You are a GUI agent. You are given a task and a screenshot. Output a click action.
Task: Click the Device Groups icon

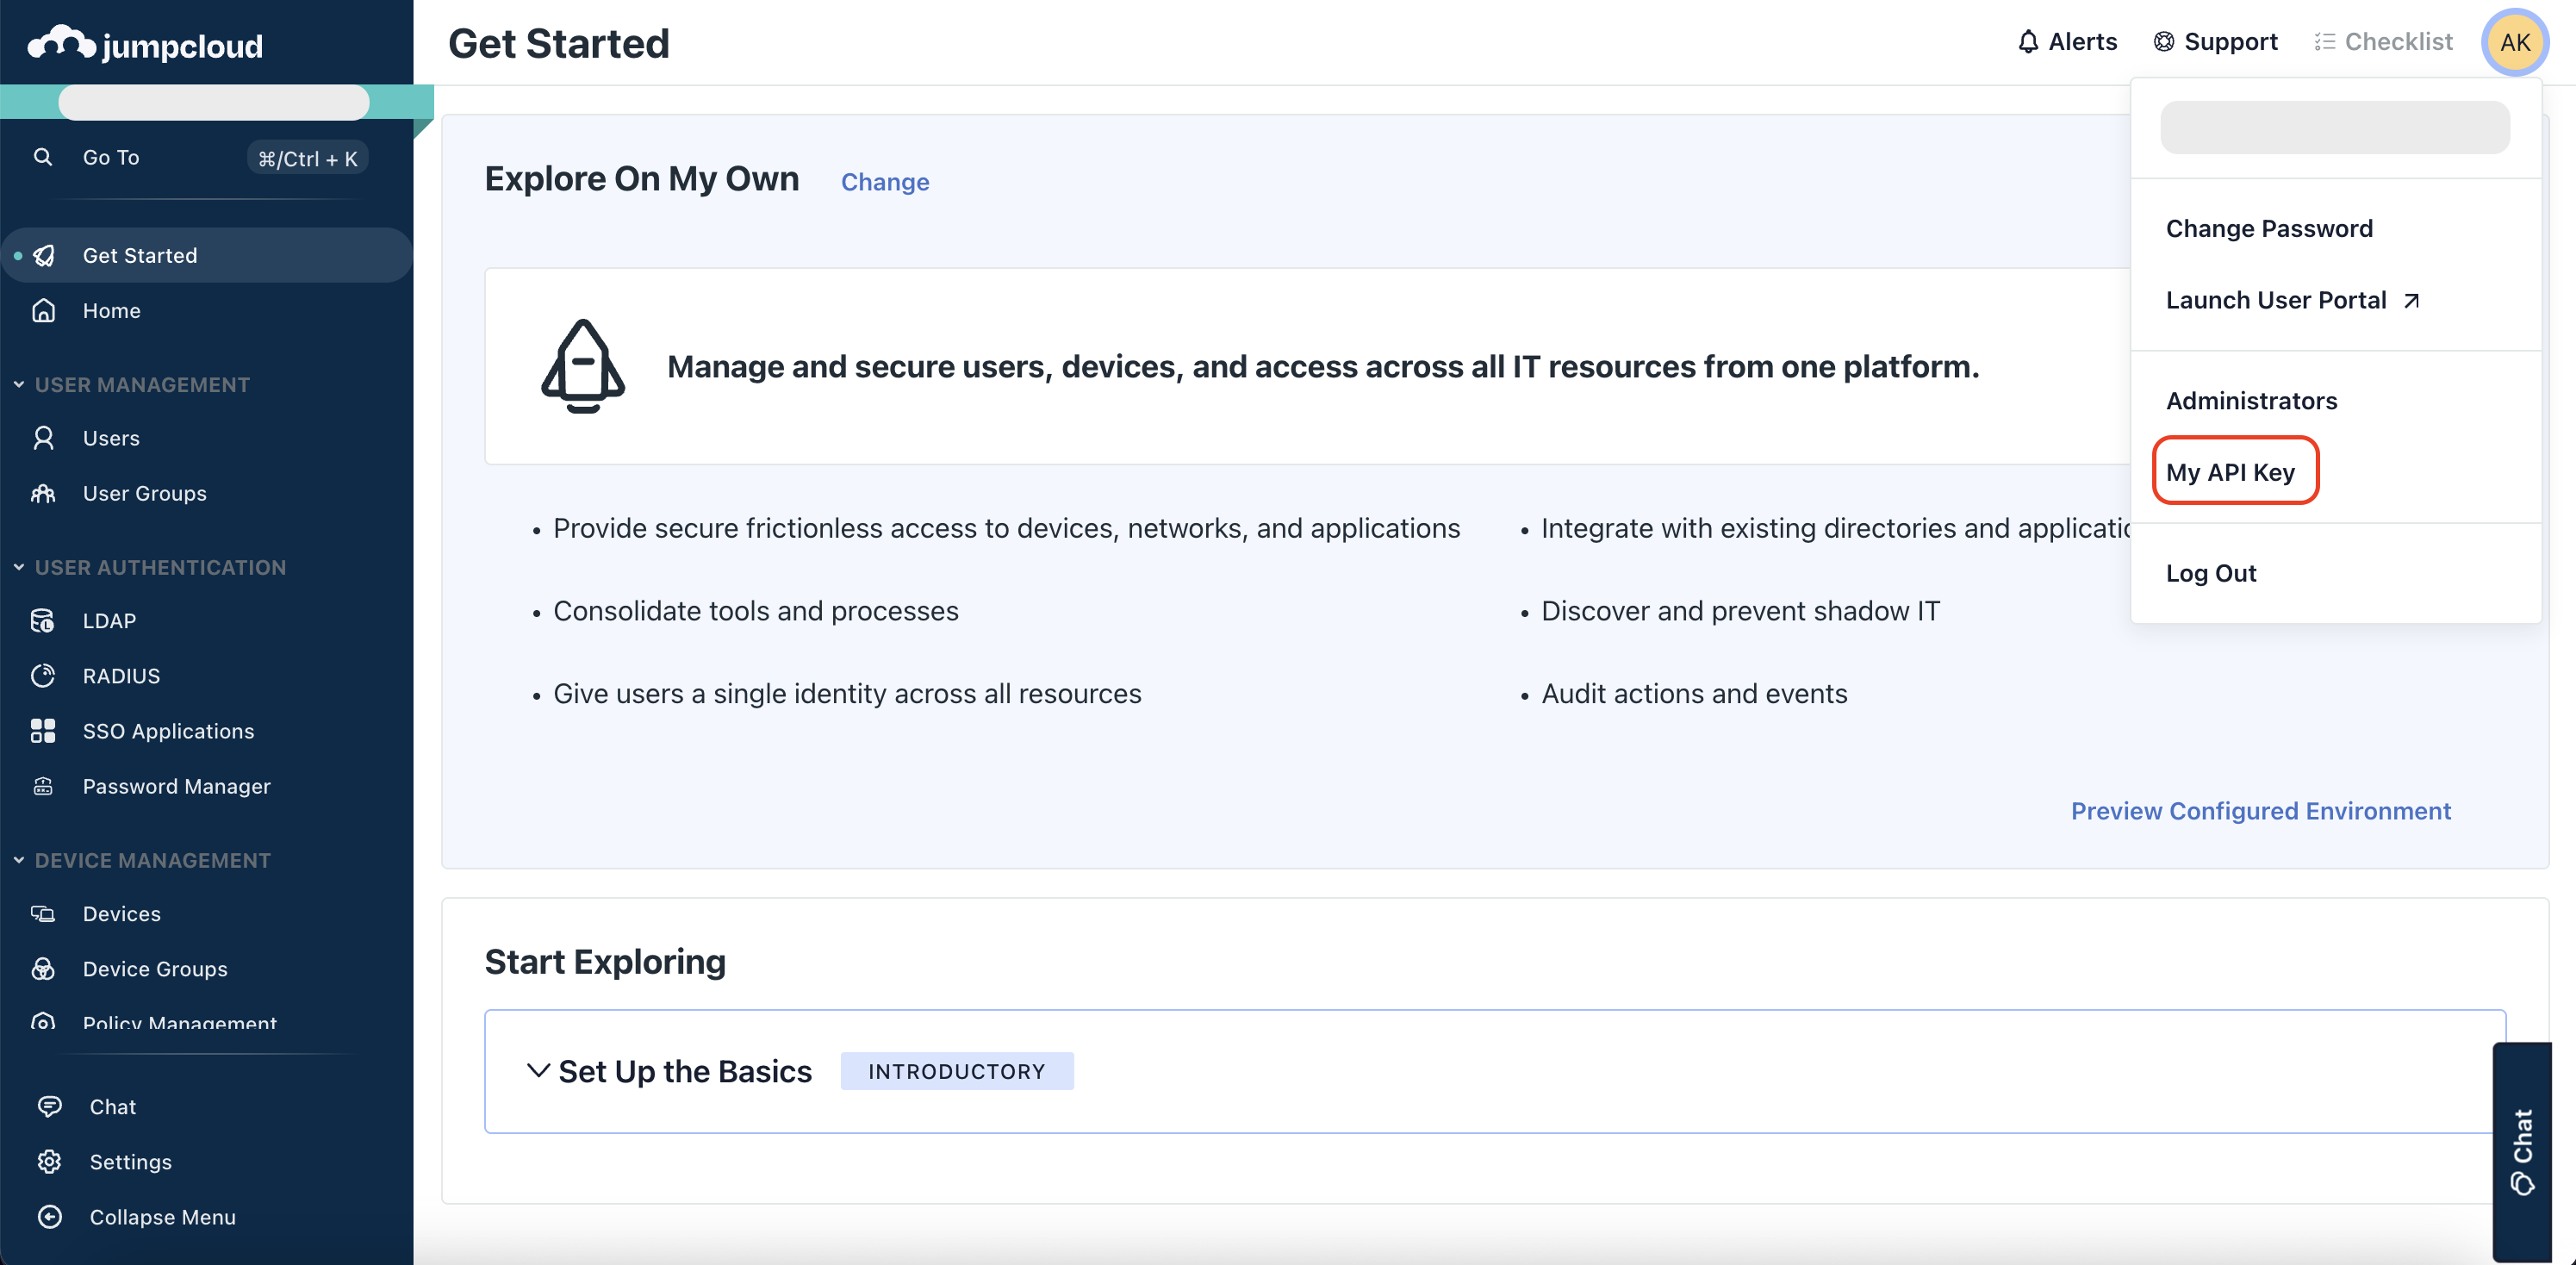click(x=43, y=968)
